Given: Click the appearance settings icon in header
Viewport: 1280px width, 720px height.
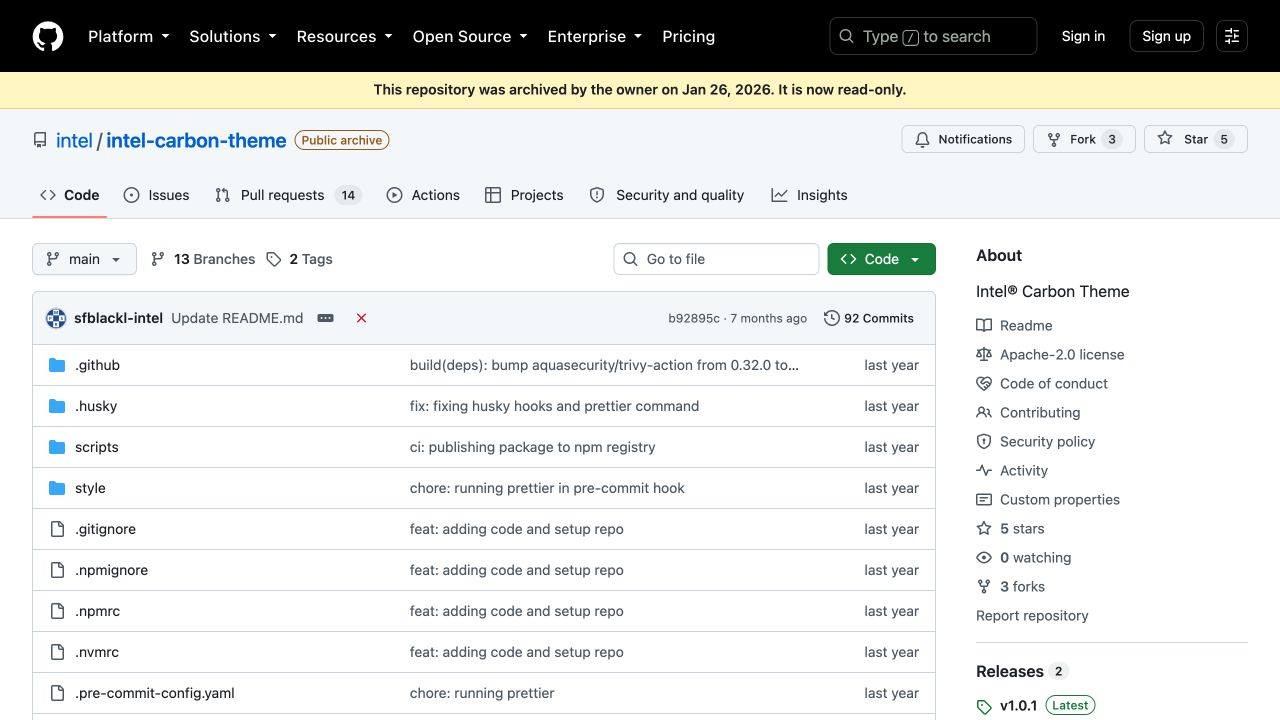Looking at the screenshot, I should (1232, 36).
